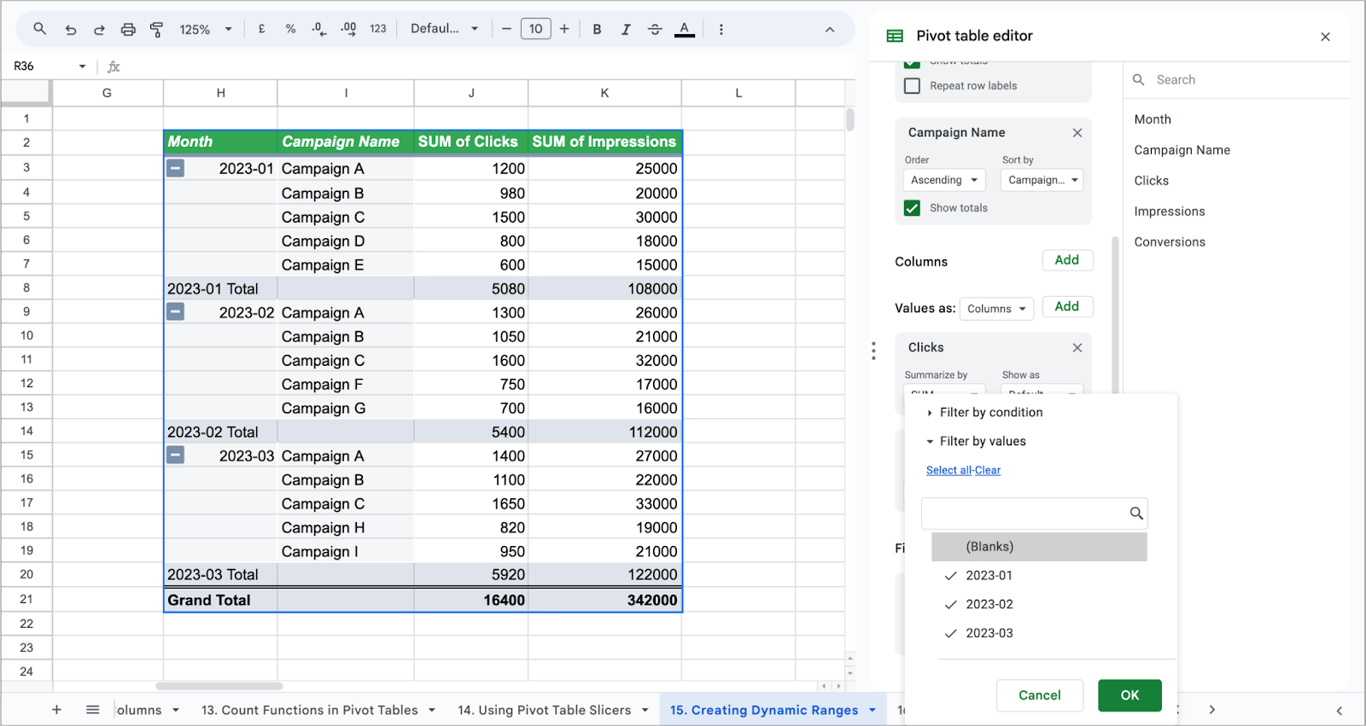
Task: Click the Clear link
Action: [x=988, y=470]
